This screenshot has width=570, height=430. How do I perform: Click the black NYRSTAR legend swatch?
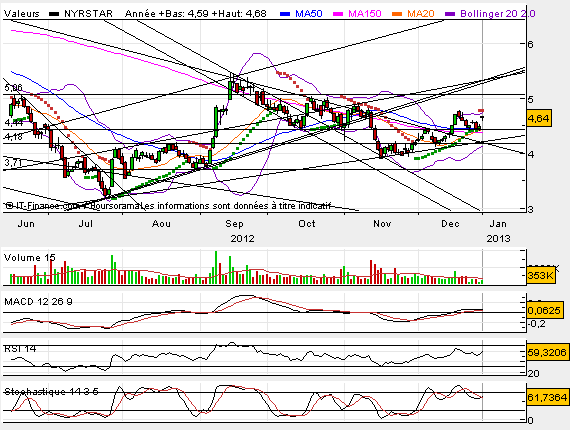tap(54, 14)
